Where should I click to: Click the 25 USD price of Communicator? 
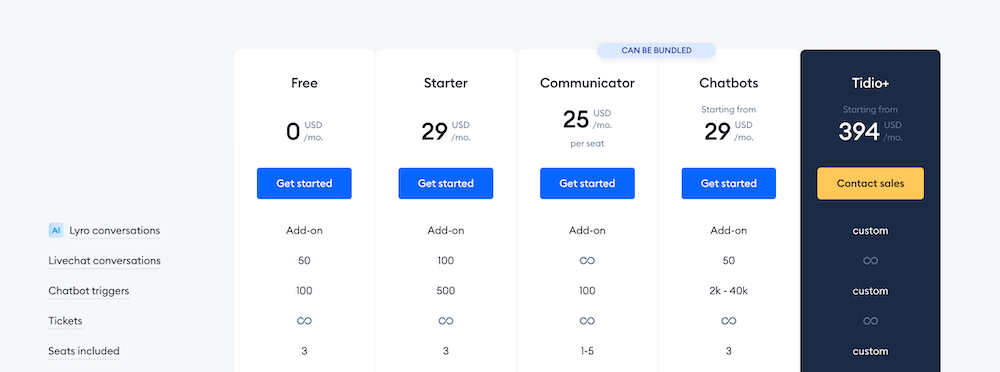587,119
